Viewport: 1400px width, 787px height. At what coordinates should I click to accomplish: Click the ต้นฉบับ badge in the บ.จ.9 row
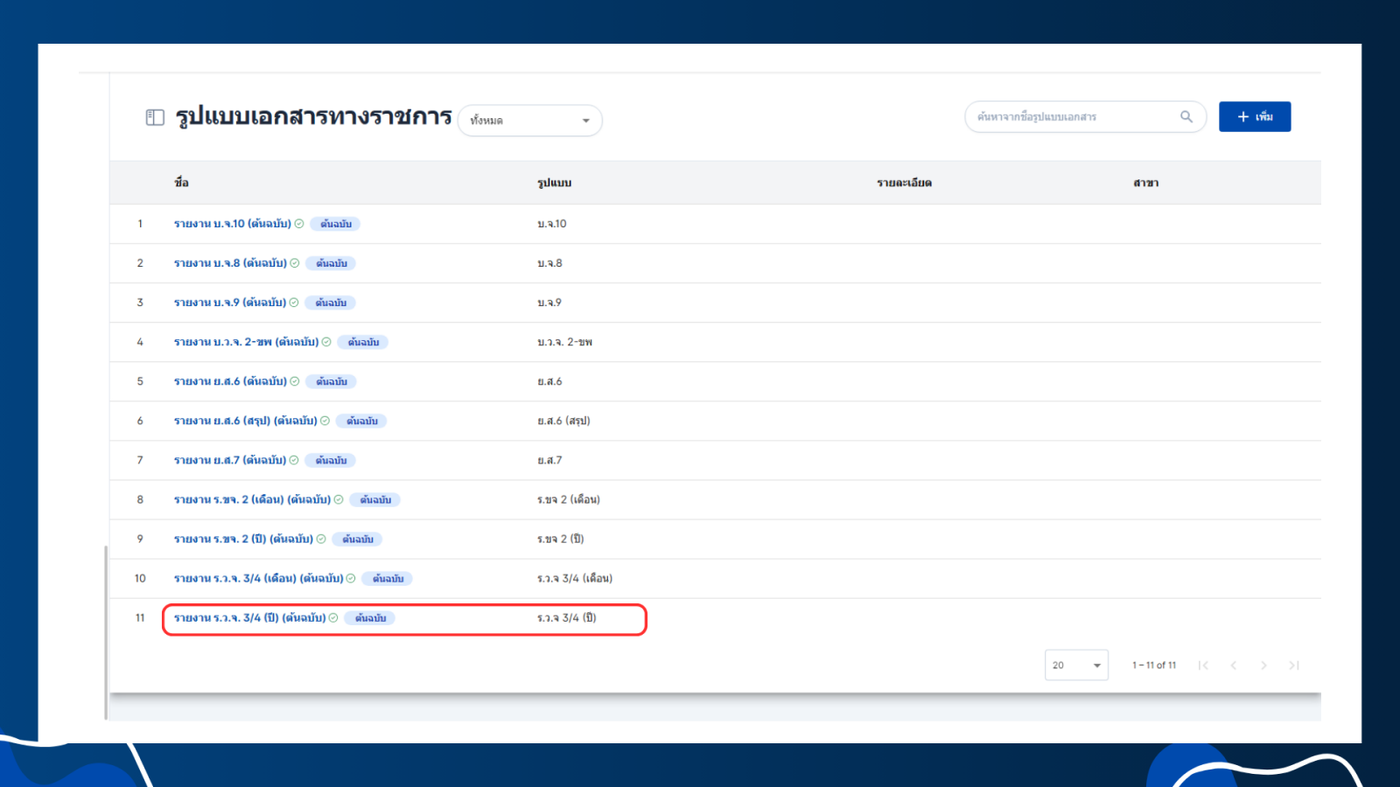coord(331,302)
